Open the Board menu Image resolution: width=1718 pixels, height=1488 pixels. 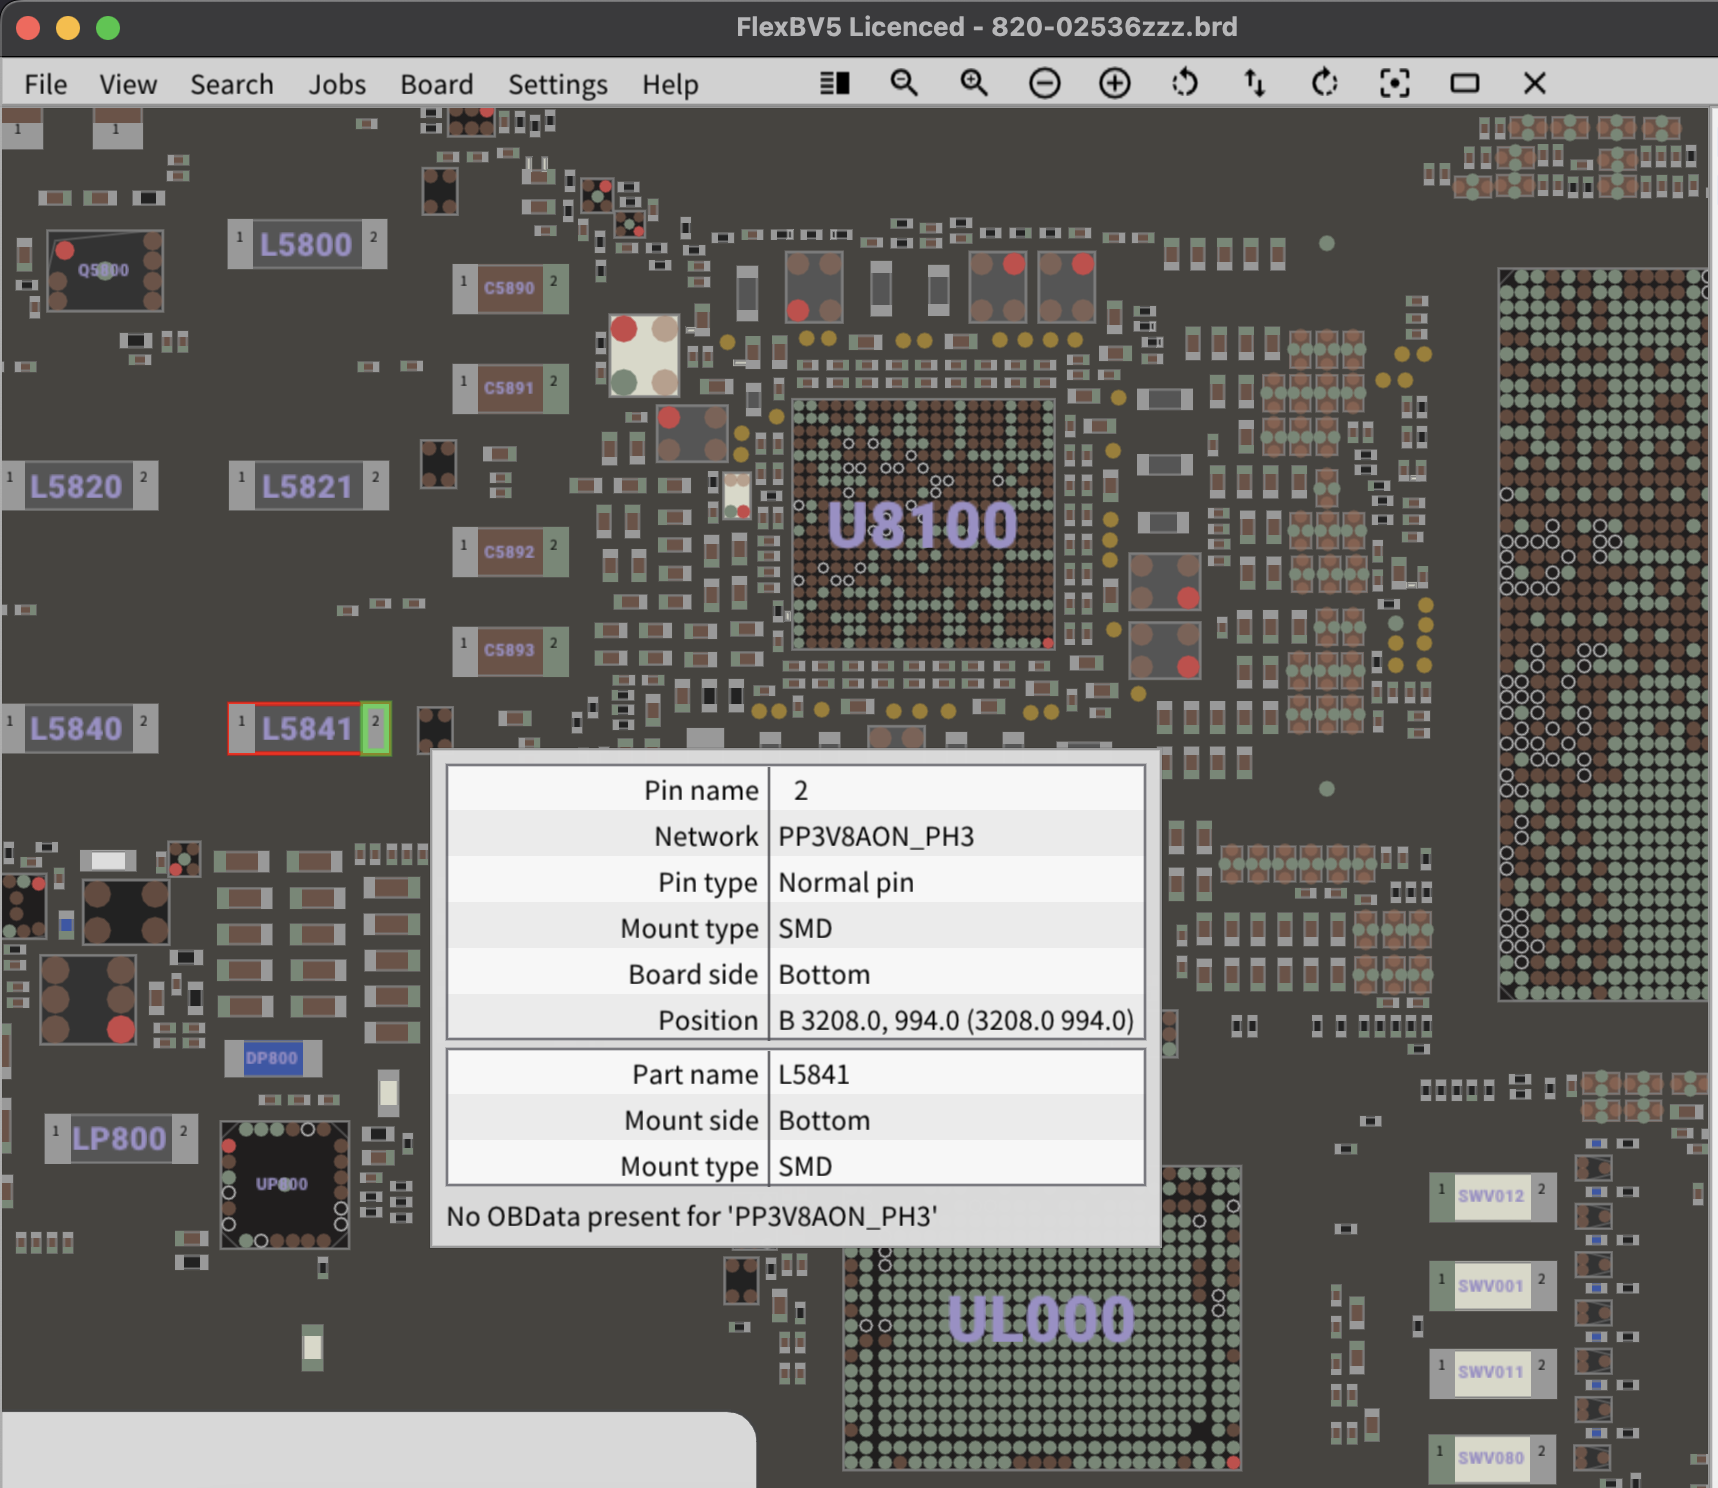(436, 85)
